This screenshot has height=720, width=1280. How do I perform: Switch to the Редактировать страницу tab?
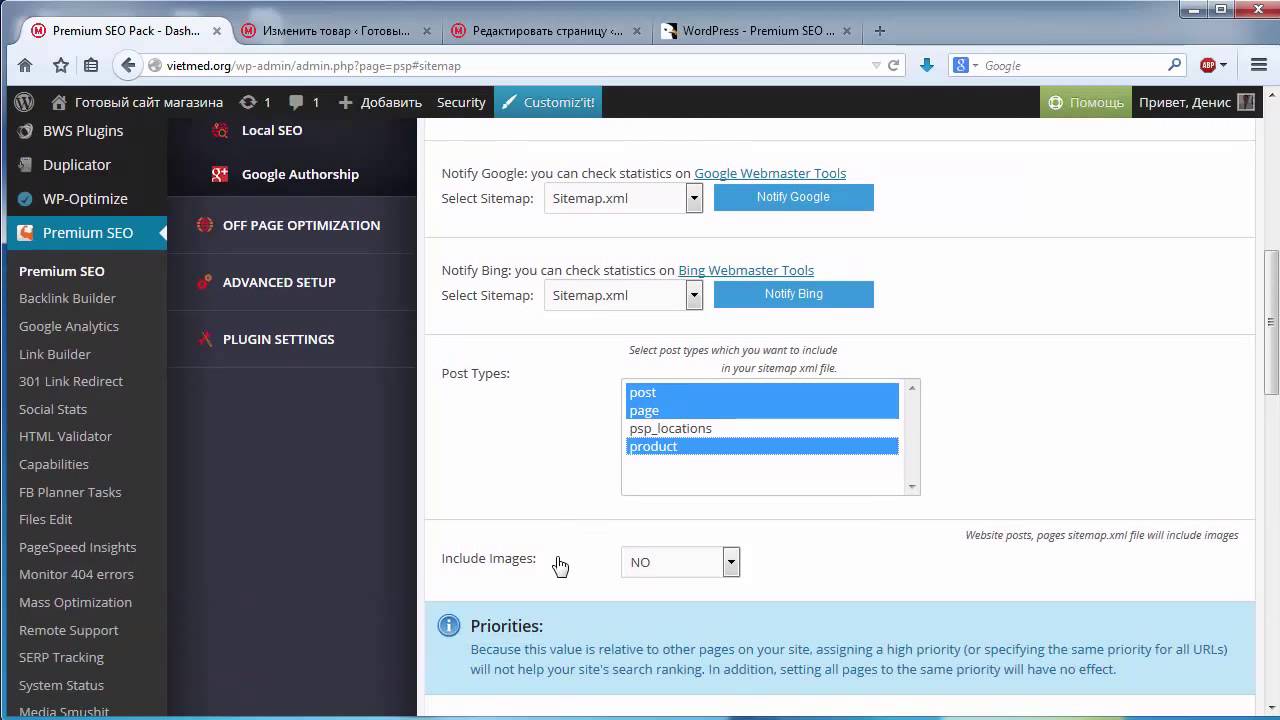coord(547,31)
